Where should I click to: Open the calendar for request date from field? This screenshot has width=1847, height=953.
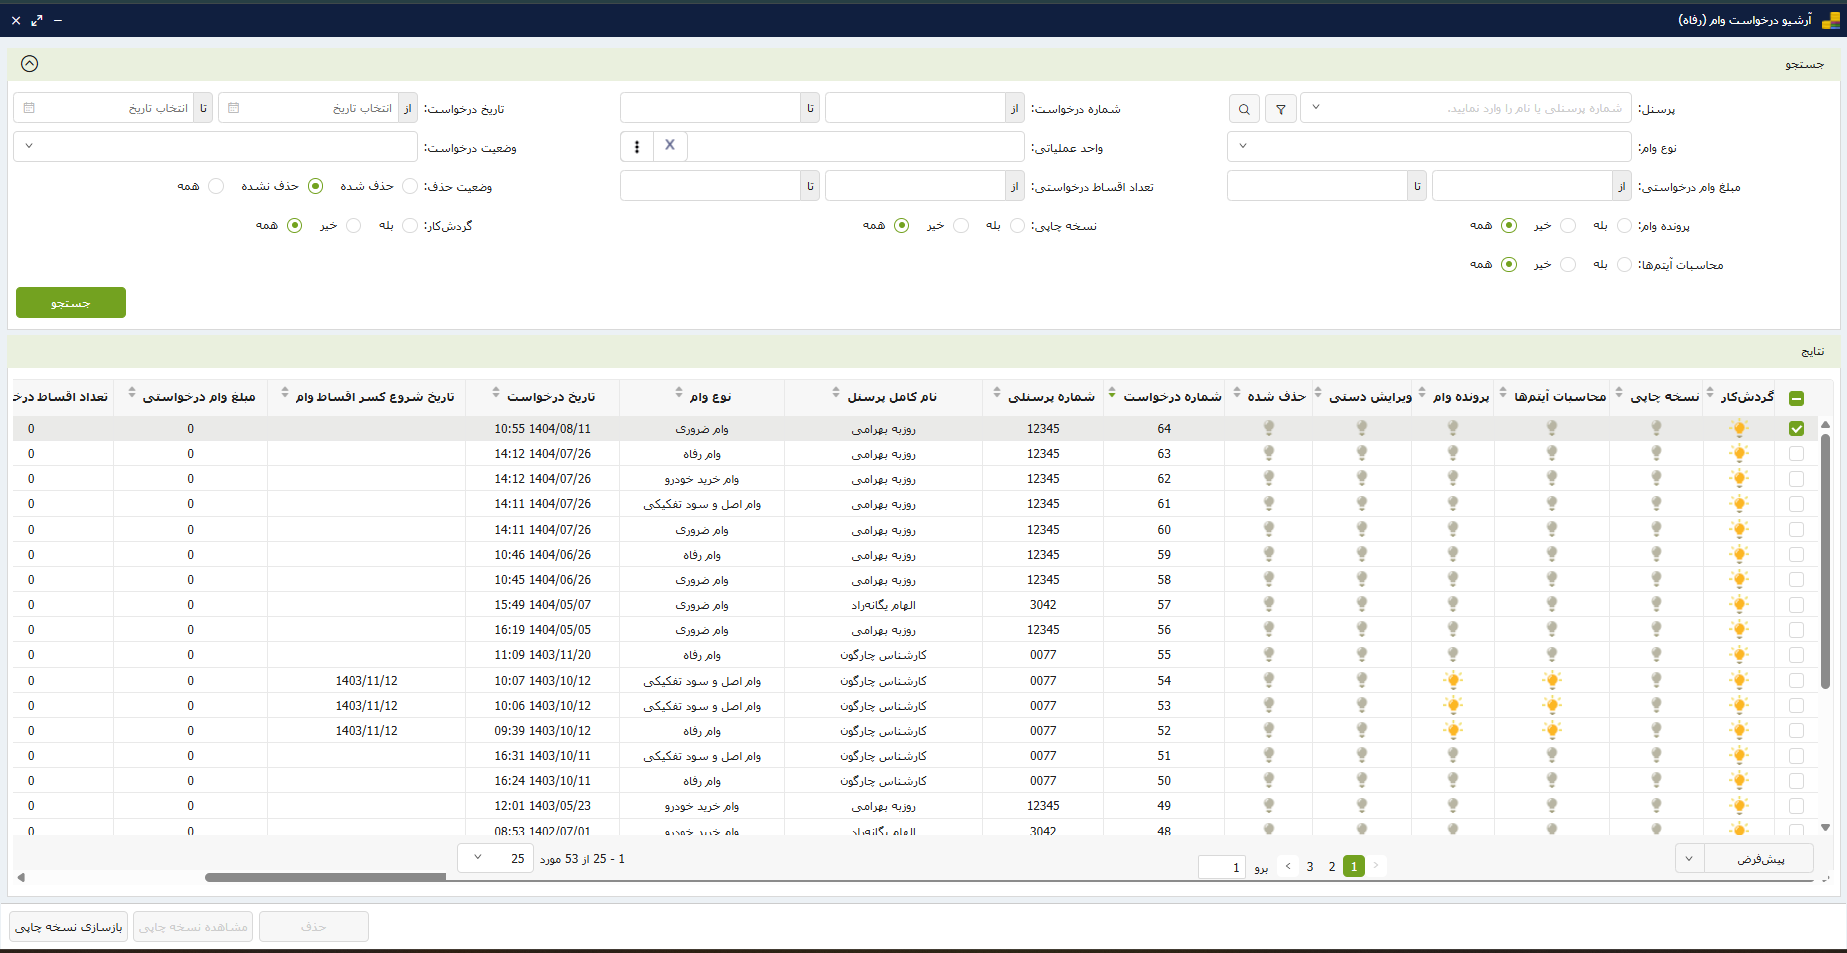pos(234,108)
